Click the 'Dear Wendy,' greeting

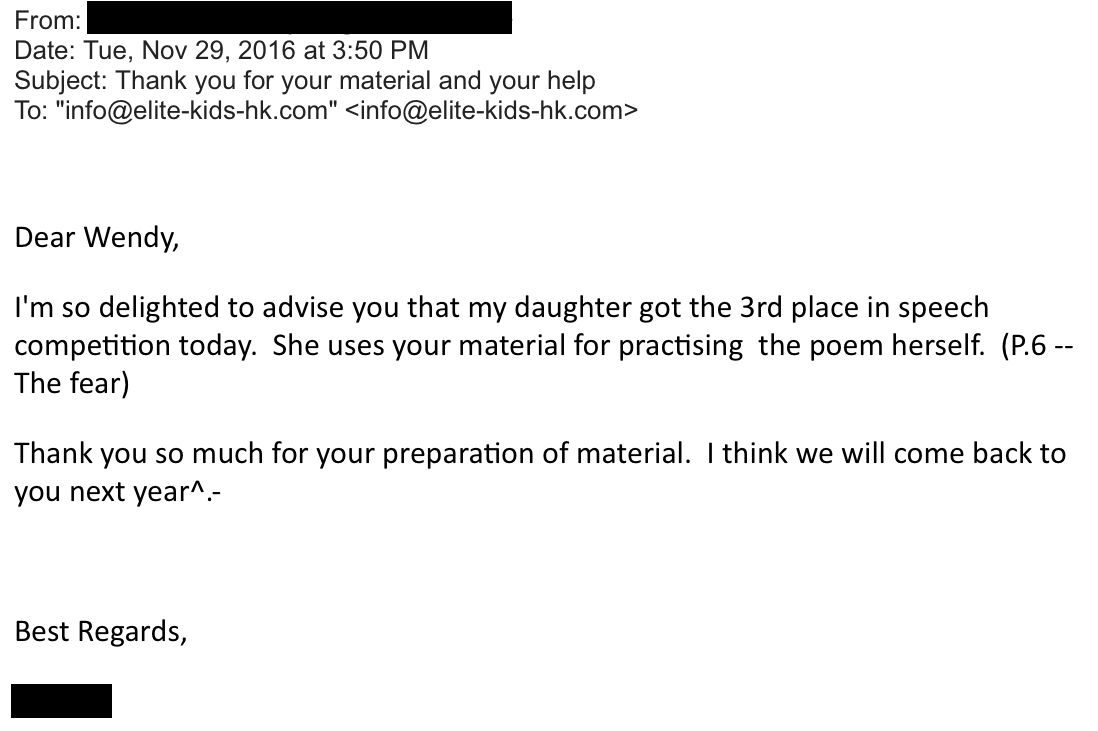click(x=97, y=238)
